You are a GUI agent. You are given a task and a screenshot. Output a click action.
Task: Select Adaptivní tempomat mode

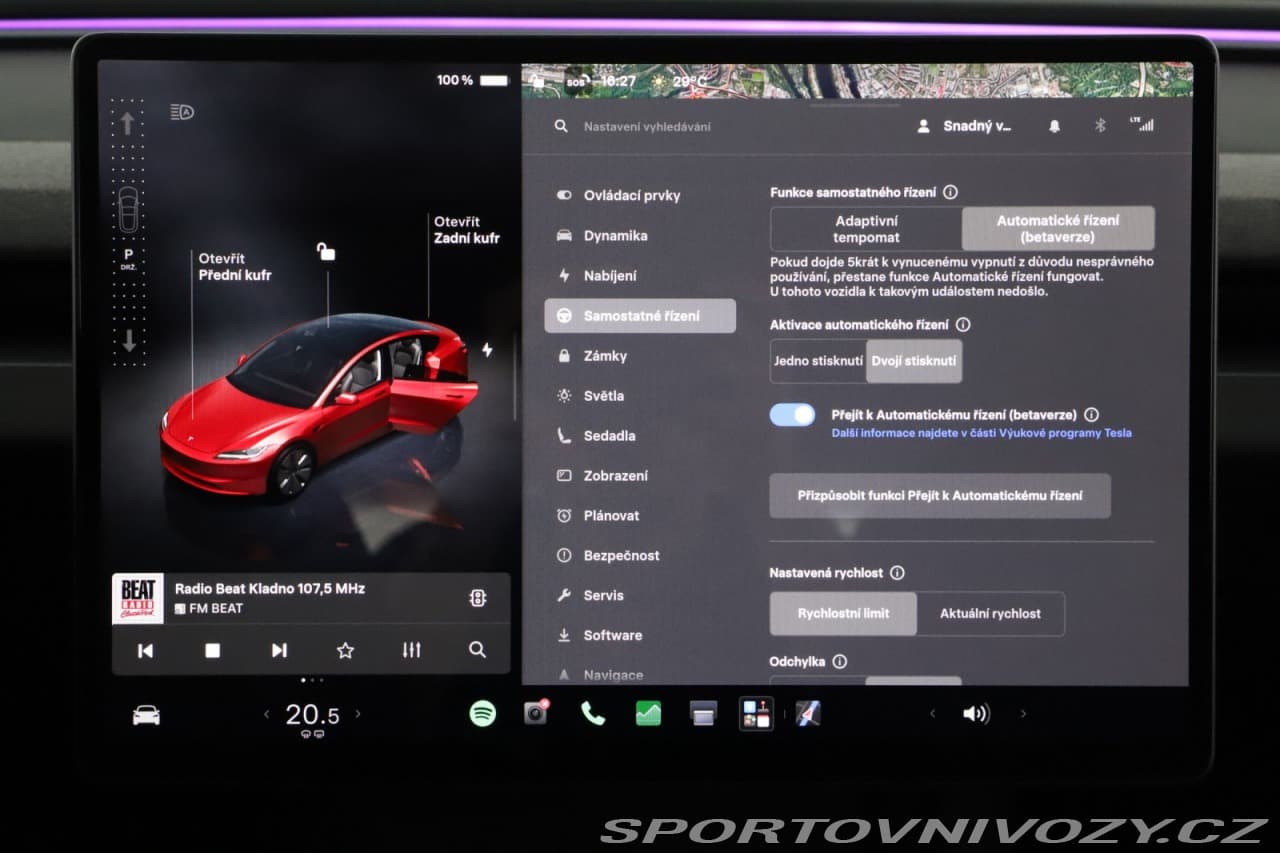(866, 229)
